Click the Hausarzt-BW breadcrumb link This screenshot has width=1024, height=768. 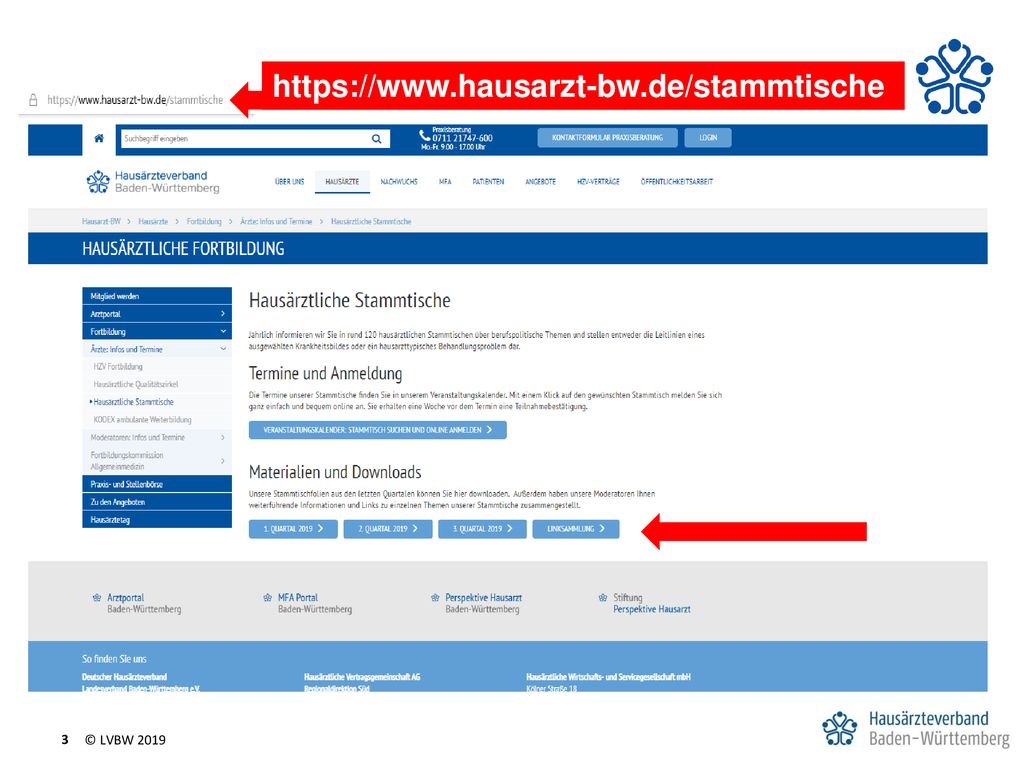101,221
